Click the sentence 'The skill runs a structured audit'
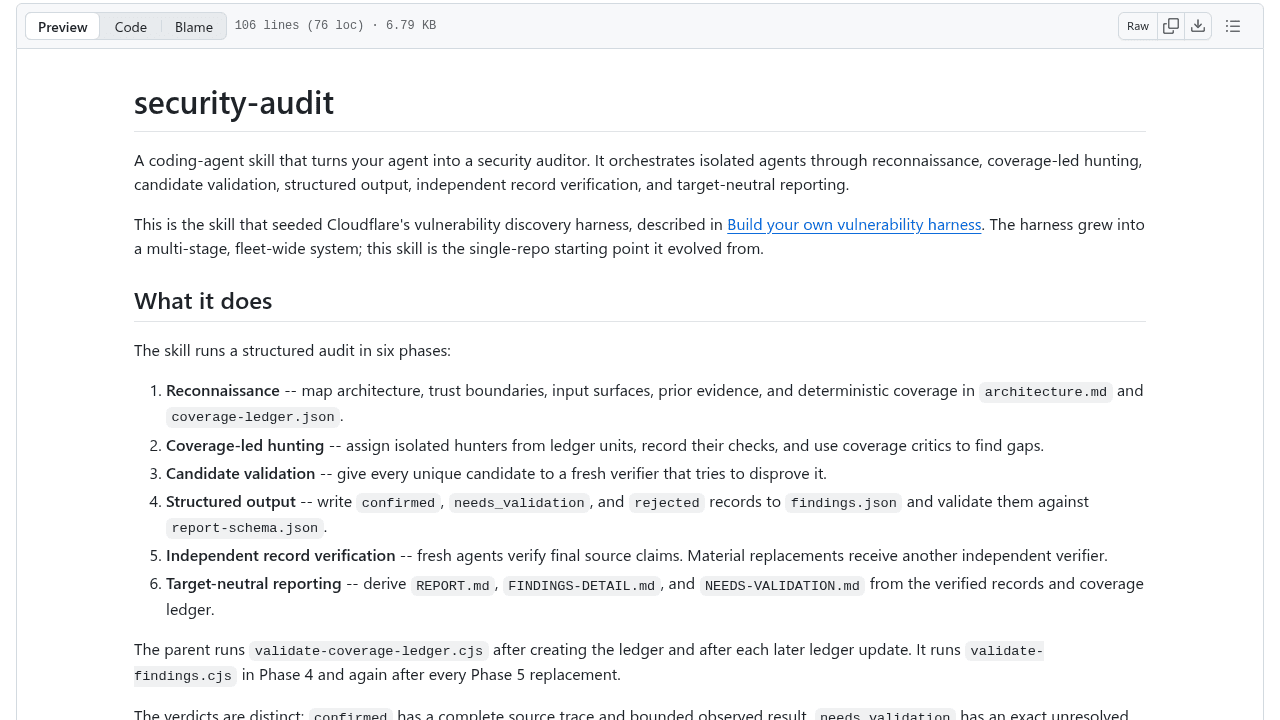The height and width of the screenshot is (720, 1280). point(292,350)
